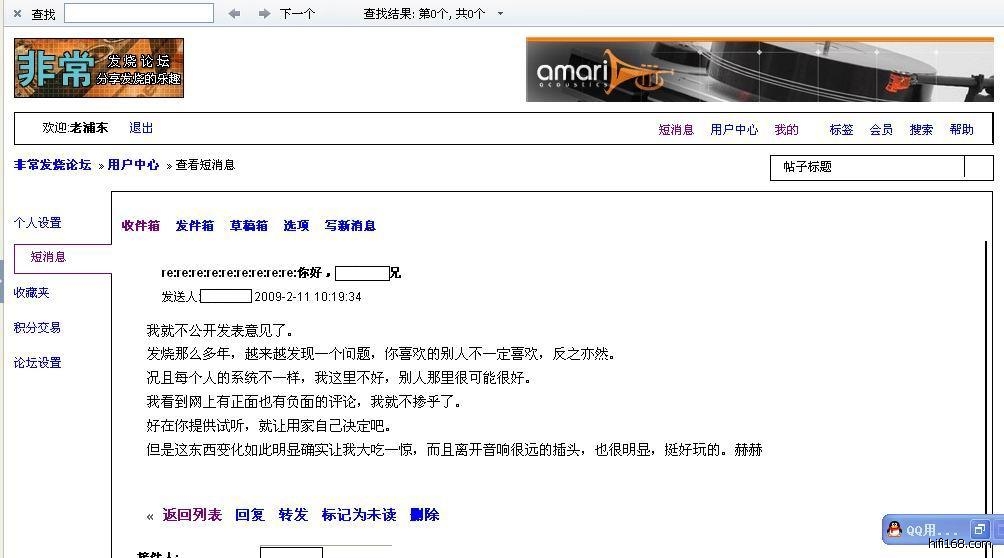1004x558 pixels.
Task: Click in the find text input field
Action: 138,13
